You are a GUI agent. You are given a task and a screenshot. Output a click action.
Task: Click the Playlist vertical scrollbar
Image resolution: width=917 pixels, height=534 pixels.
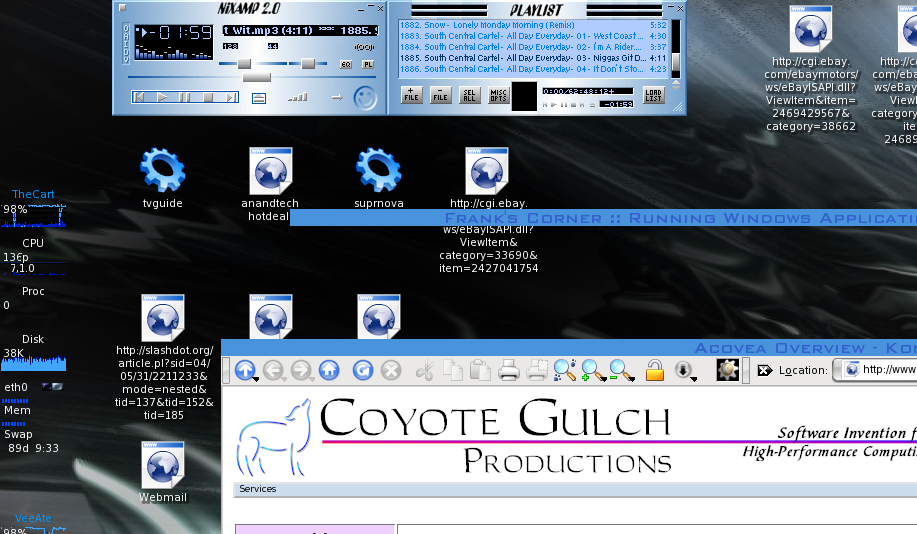tap(675, 49)
